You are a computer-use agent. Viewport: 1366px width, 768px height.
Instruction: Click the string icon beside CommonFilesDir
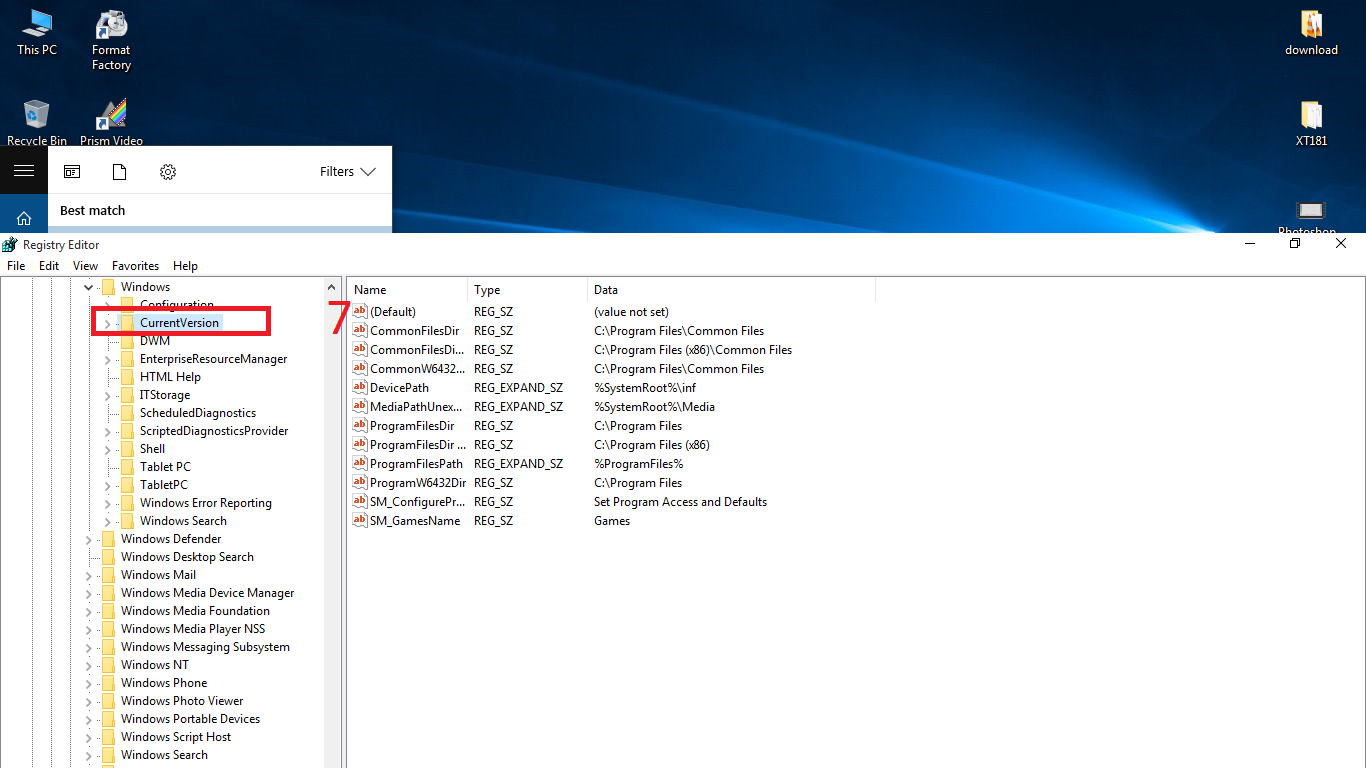point(361,331)
